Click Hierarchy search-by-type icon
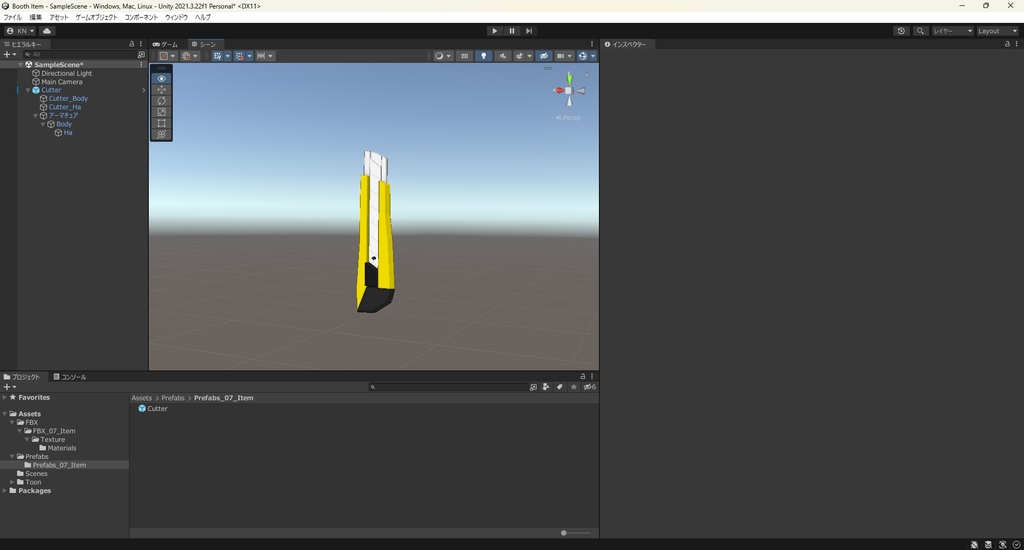The image size is (1024, 550). tap(140, 55)
